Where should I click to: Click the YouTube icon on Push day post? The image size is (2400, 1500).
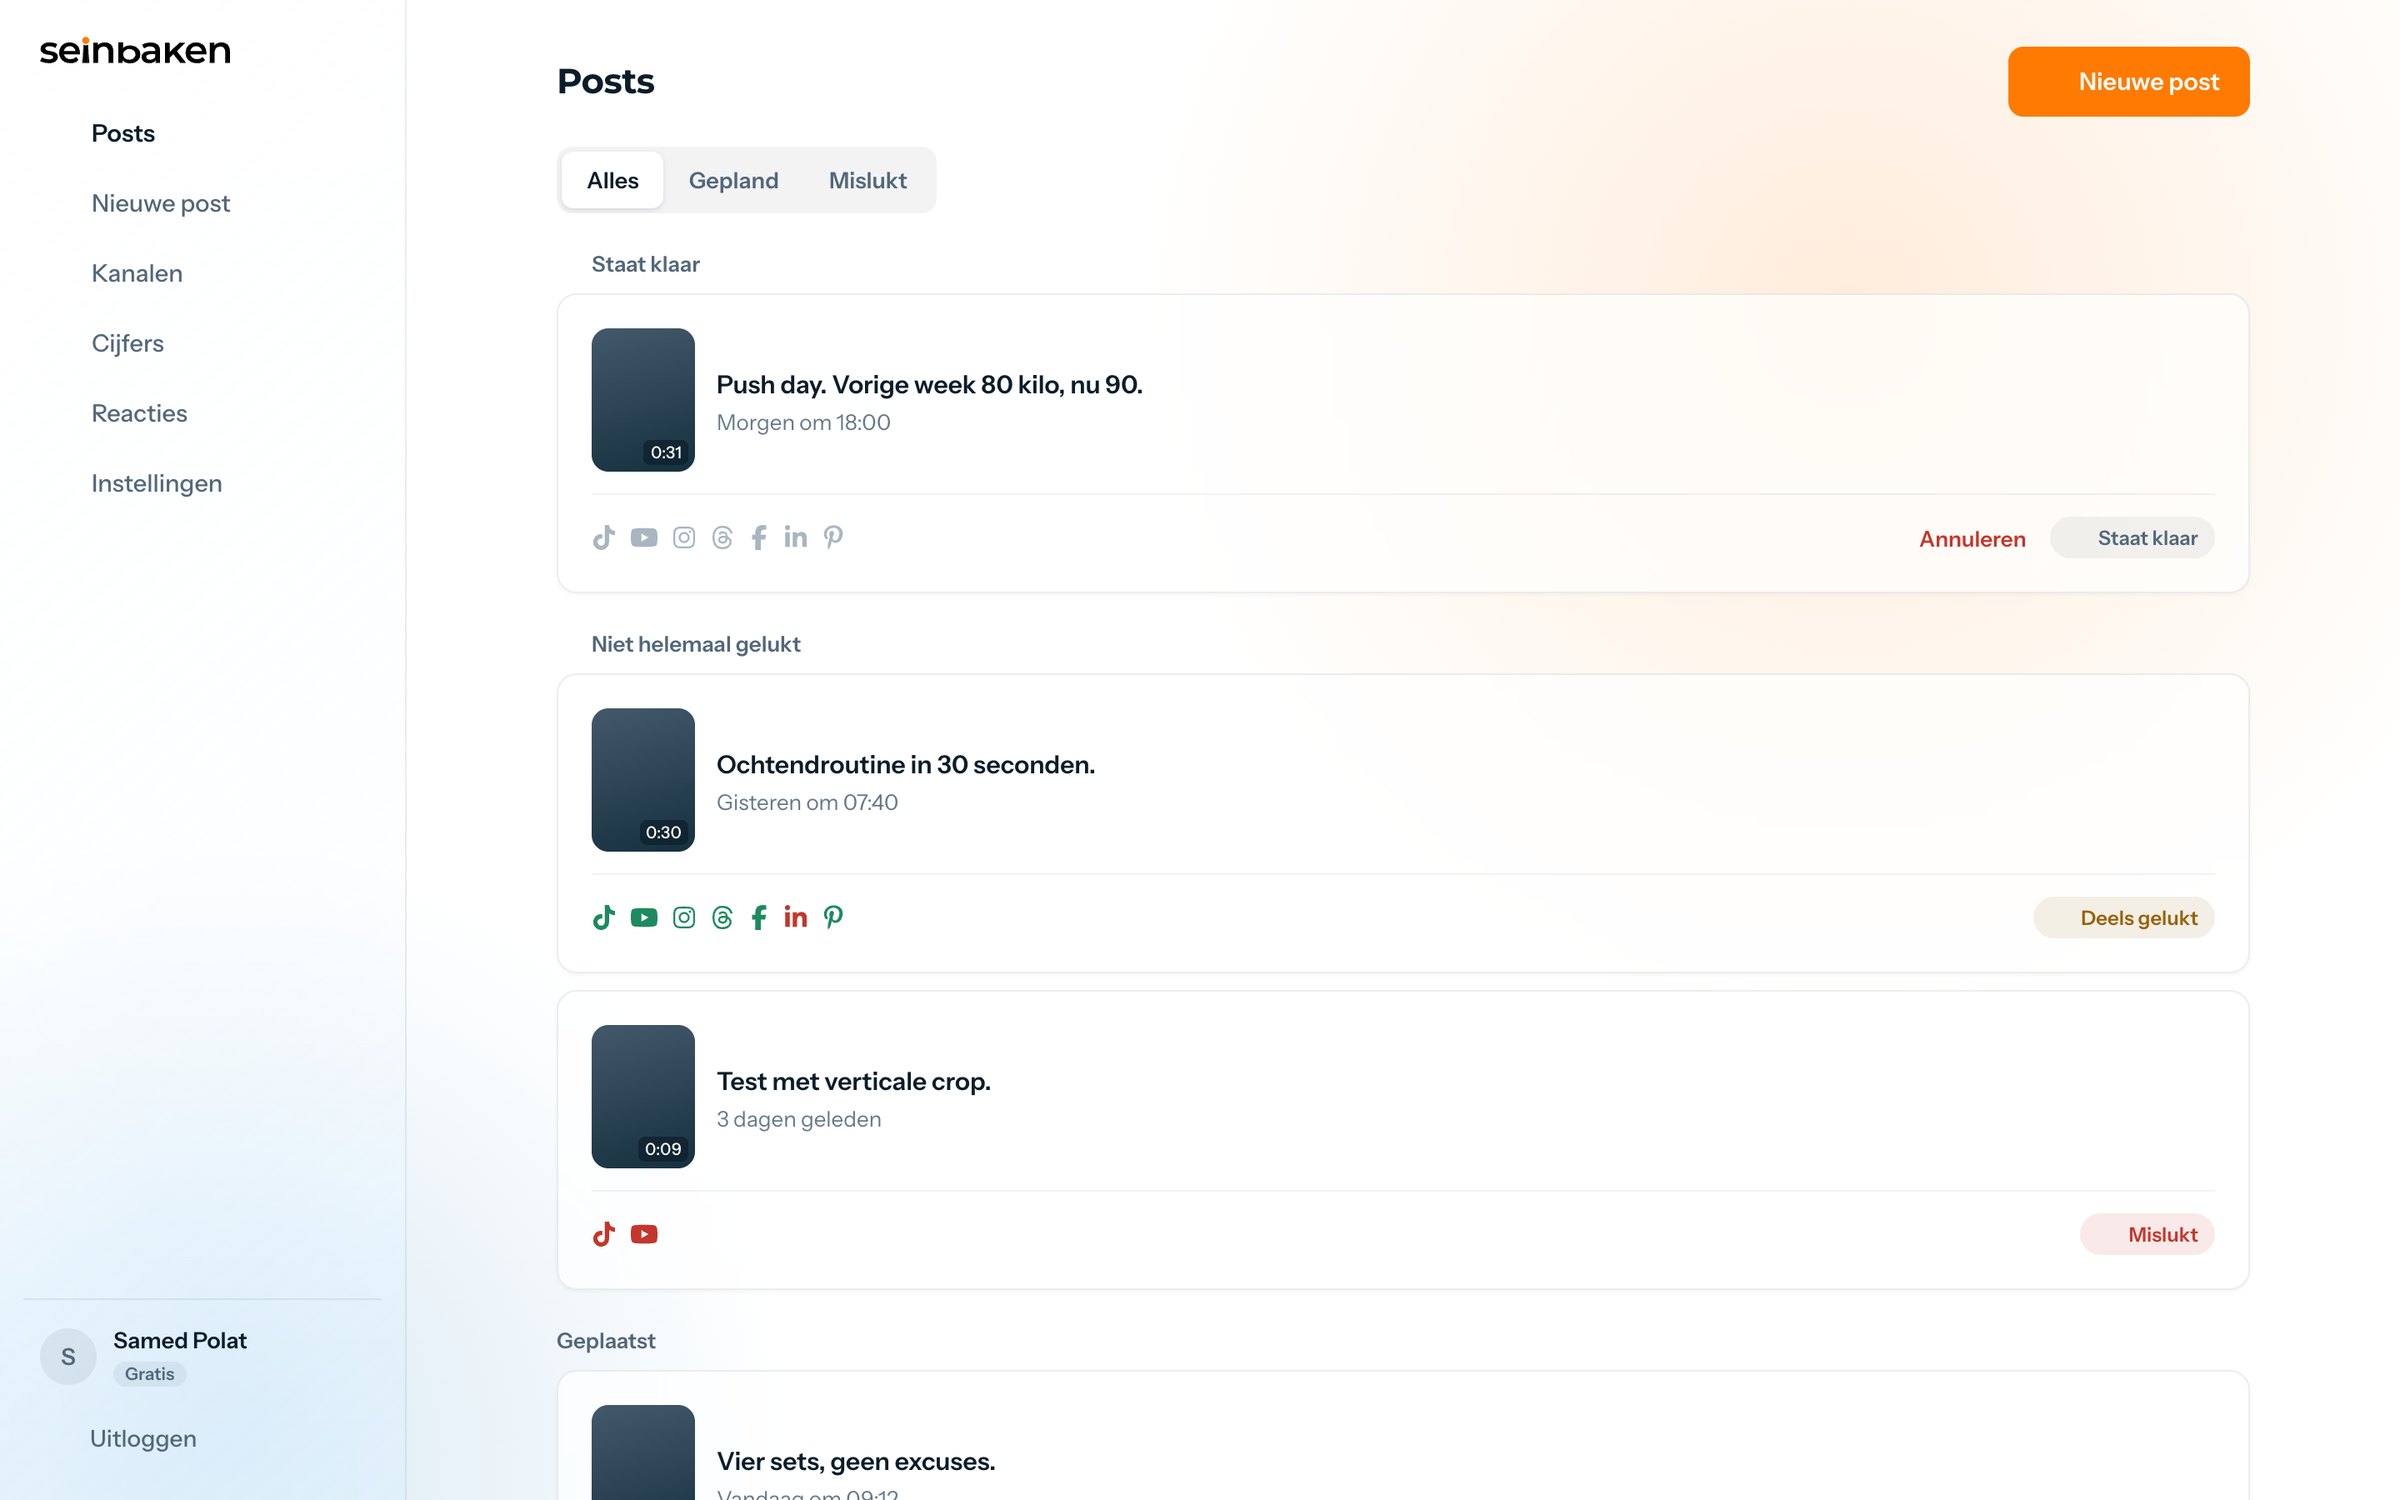[644, 538]
